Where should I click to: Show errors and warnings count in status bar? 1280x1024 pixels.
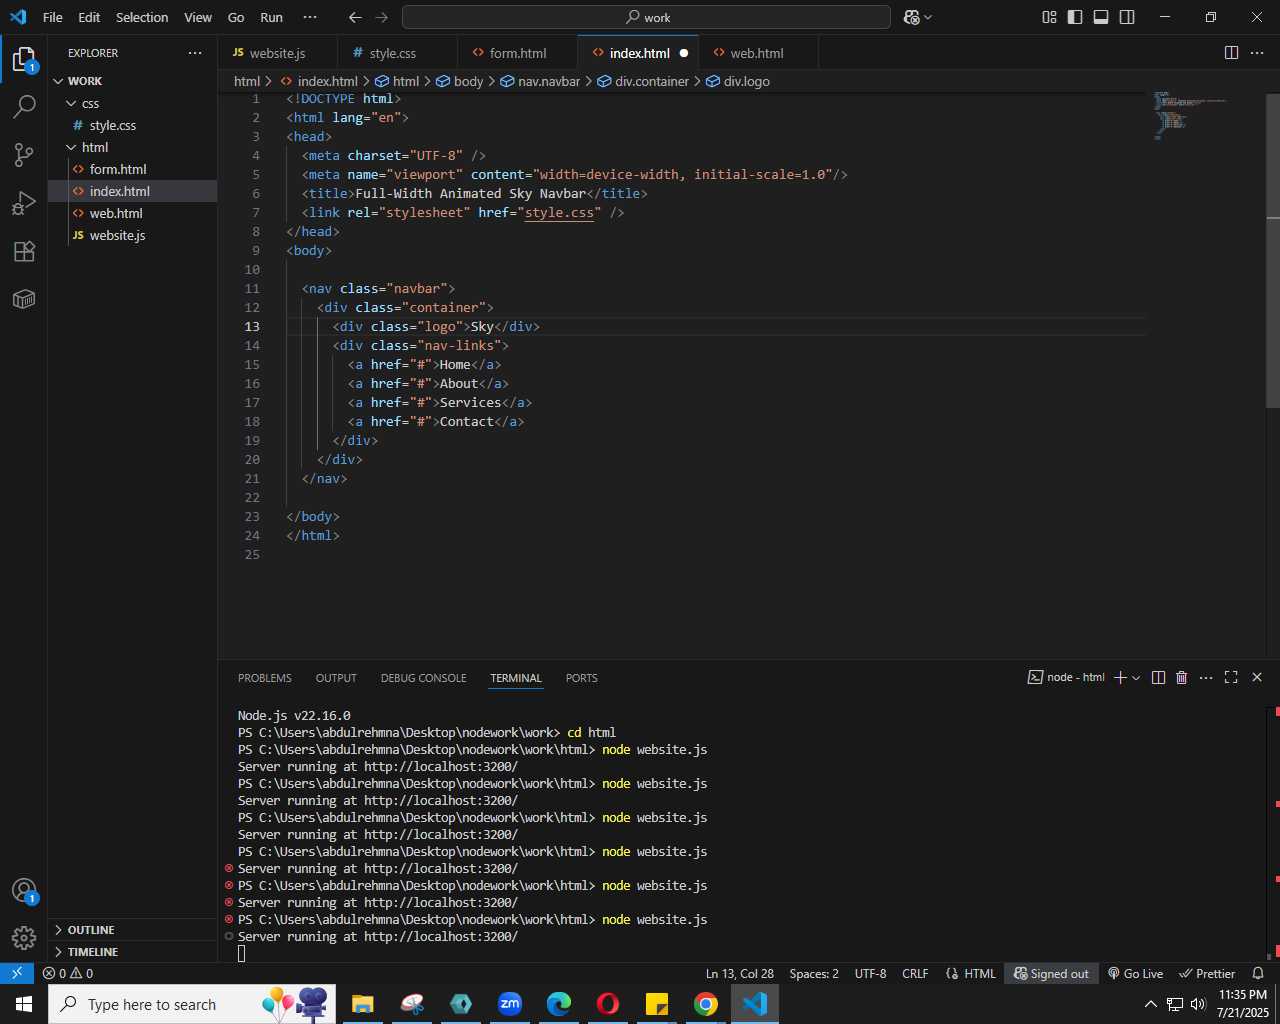(68, 973)
